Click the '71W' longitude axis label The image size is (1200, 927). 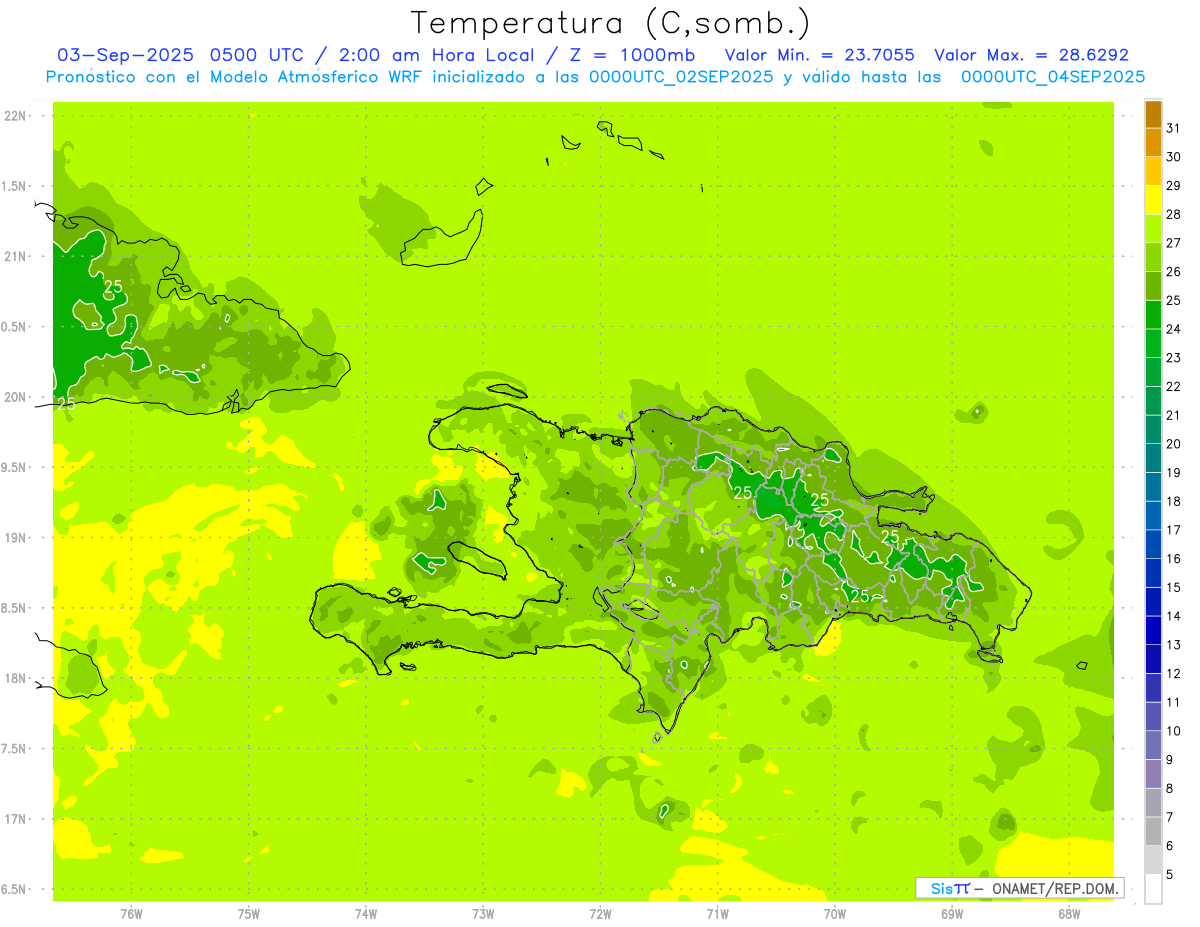coord(717,914)
